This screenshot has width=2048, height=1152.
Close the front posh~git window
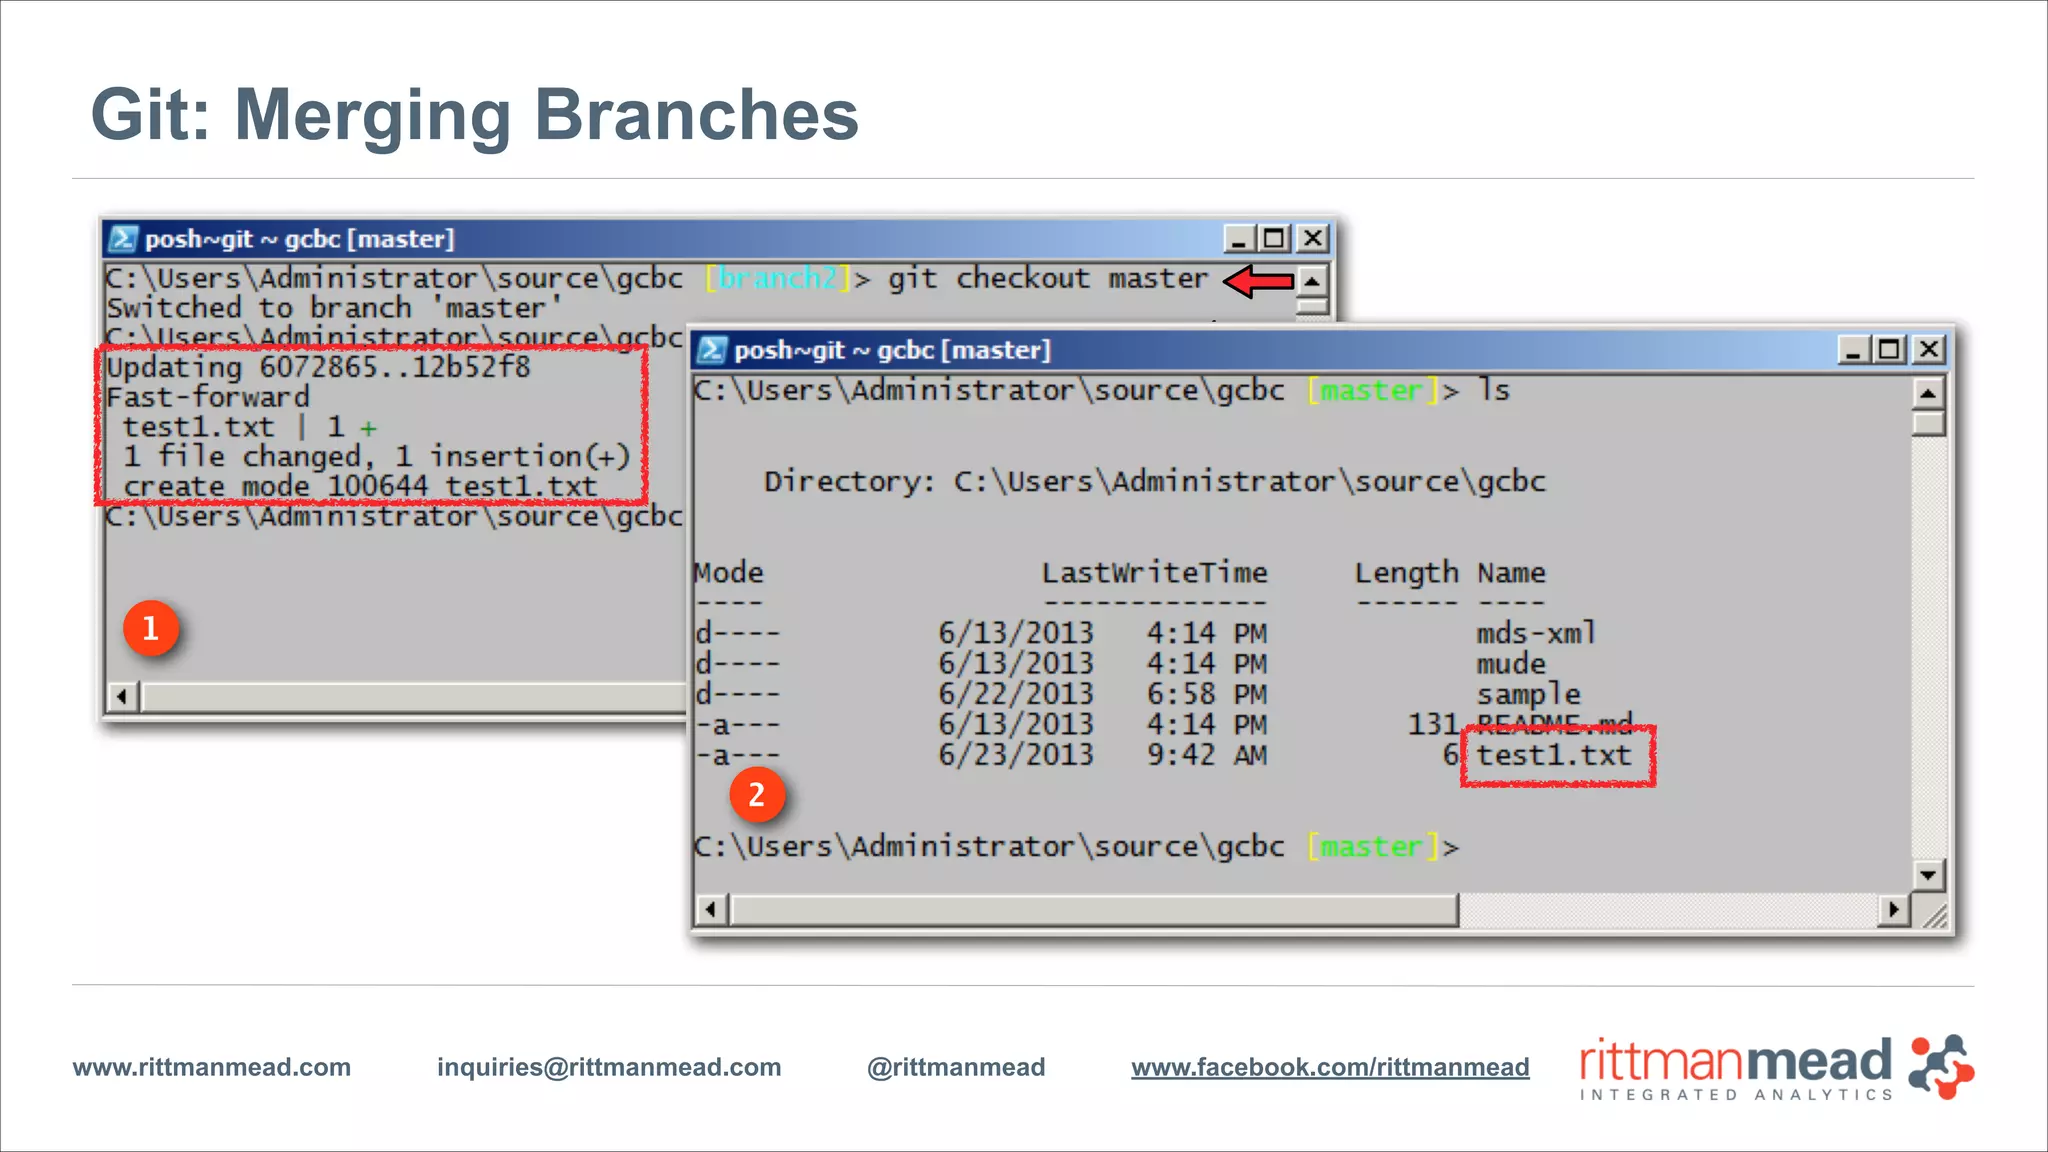coord(1928,350)
